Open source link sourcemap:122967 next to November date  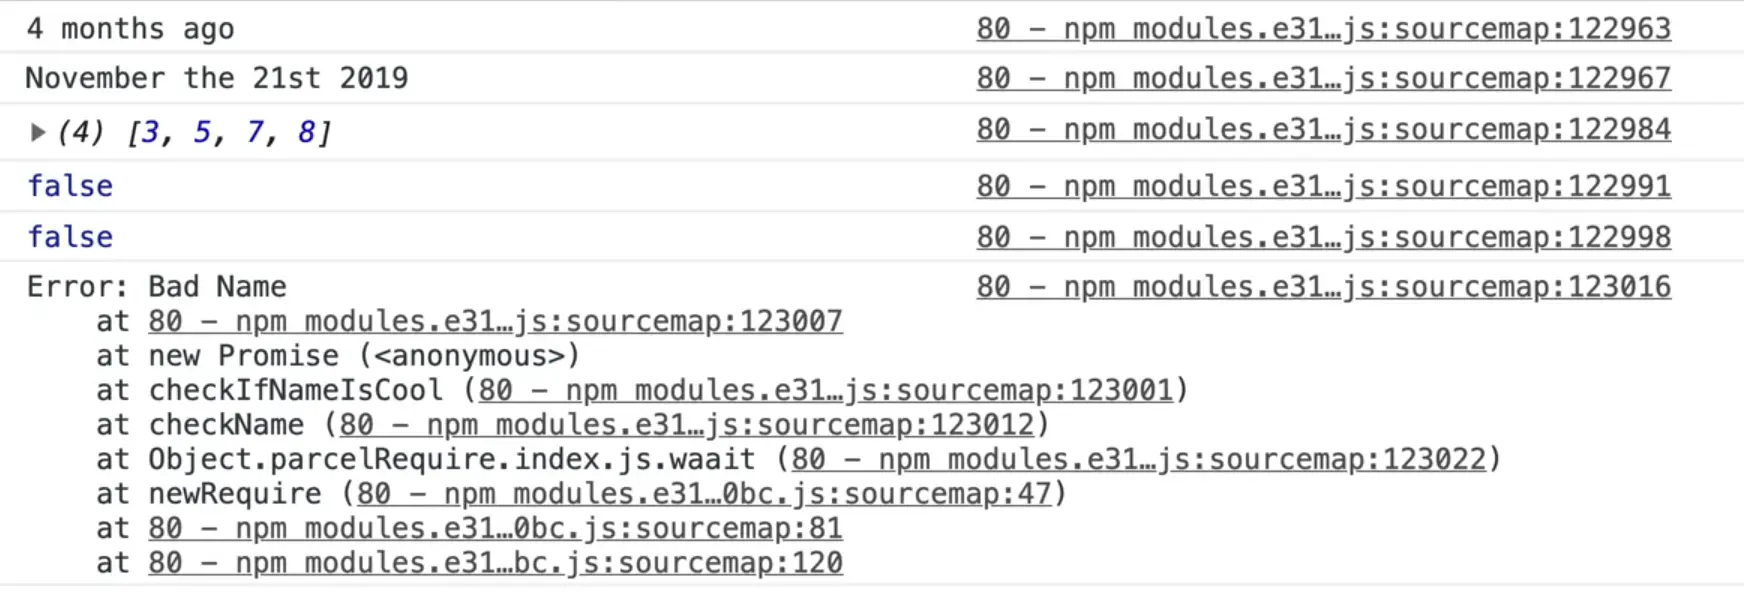coord(1323,77)
